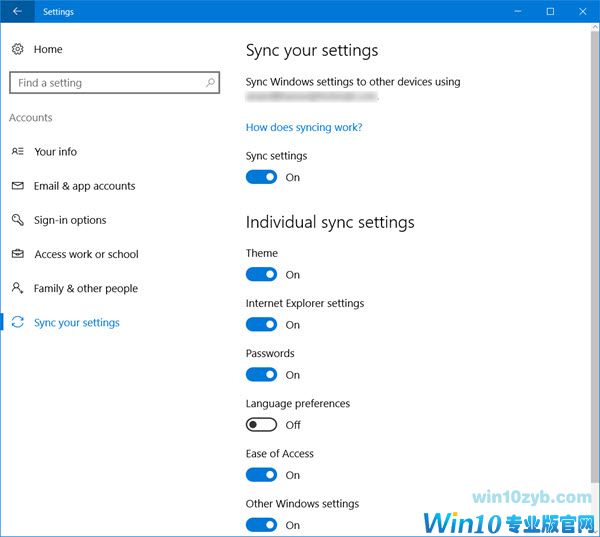Click the Your info person icon
The width and height of the screenshot is (600, 537).
click(17, 152)
